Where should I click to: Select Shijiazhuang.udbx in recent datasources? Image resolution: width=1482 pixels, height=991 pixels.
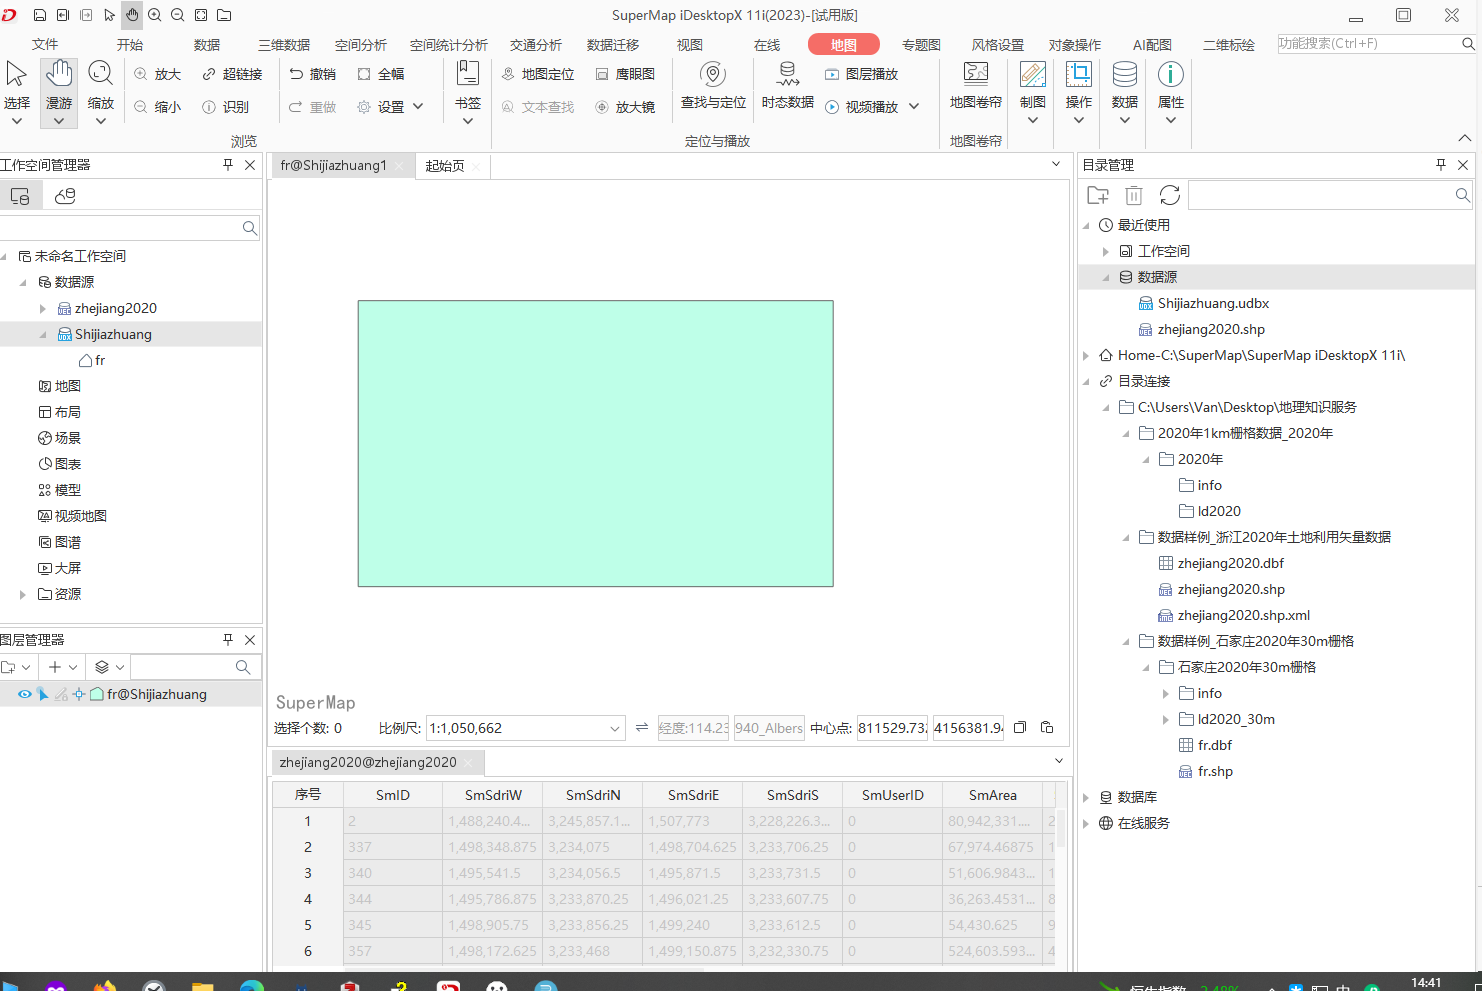coord(1213,303)
